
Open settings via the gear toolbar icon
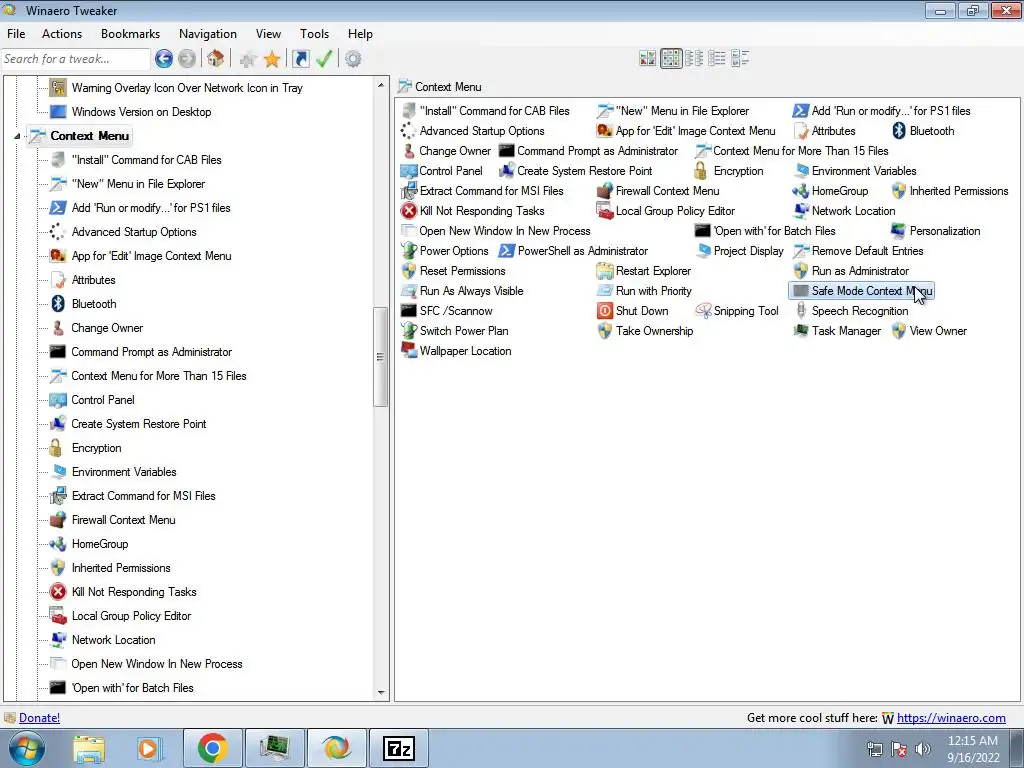[353, 59]
